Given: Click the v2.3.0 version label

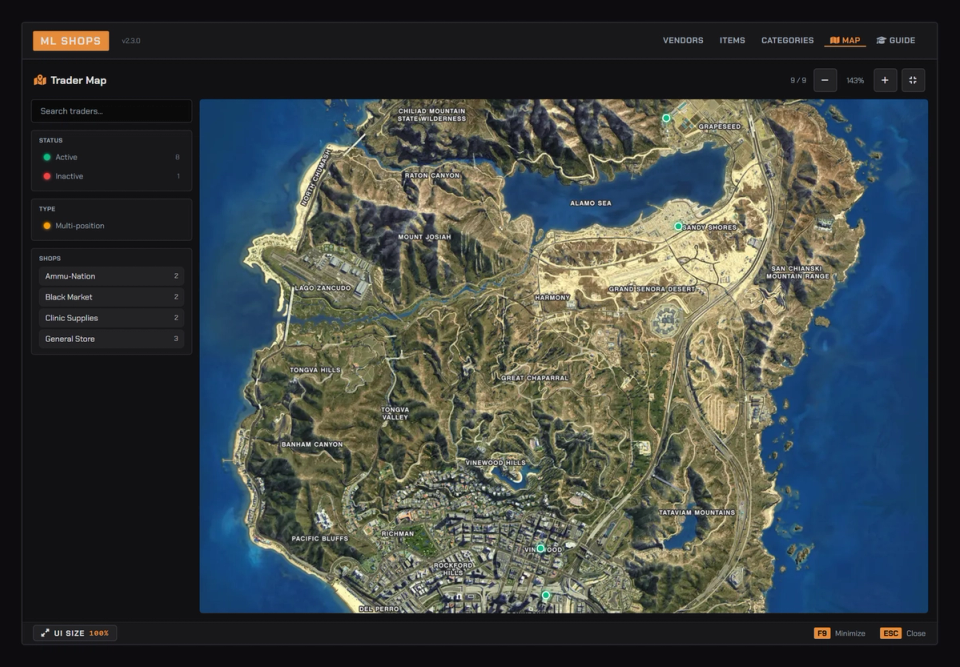Looking at the screenshot, I should click(131, 41).
